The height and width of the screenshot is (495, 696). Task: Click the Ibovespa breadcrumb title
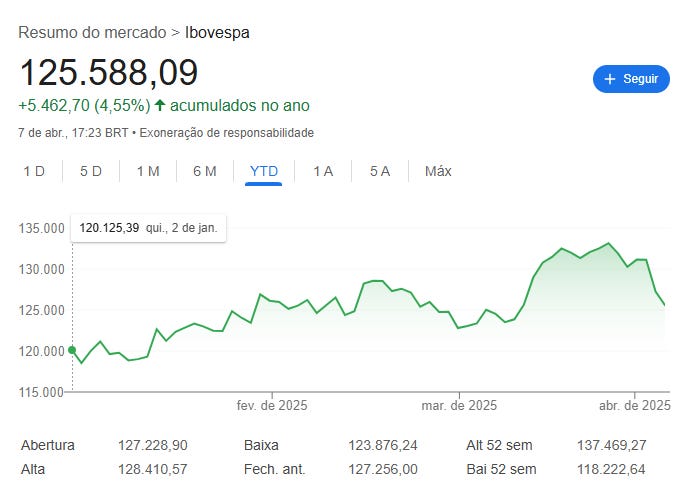point(217,33)
